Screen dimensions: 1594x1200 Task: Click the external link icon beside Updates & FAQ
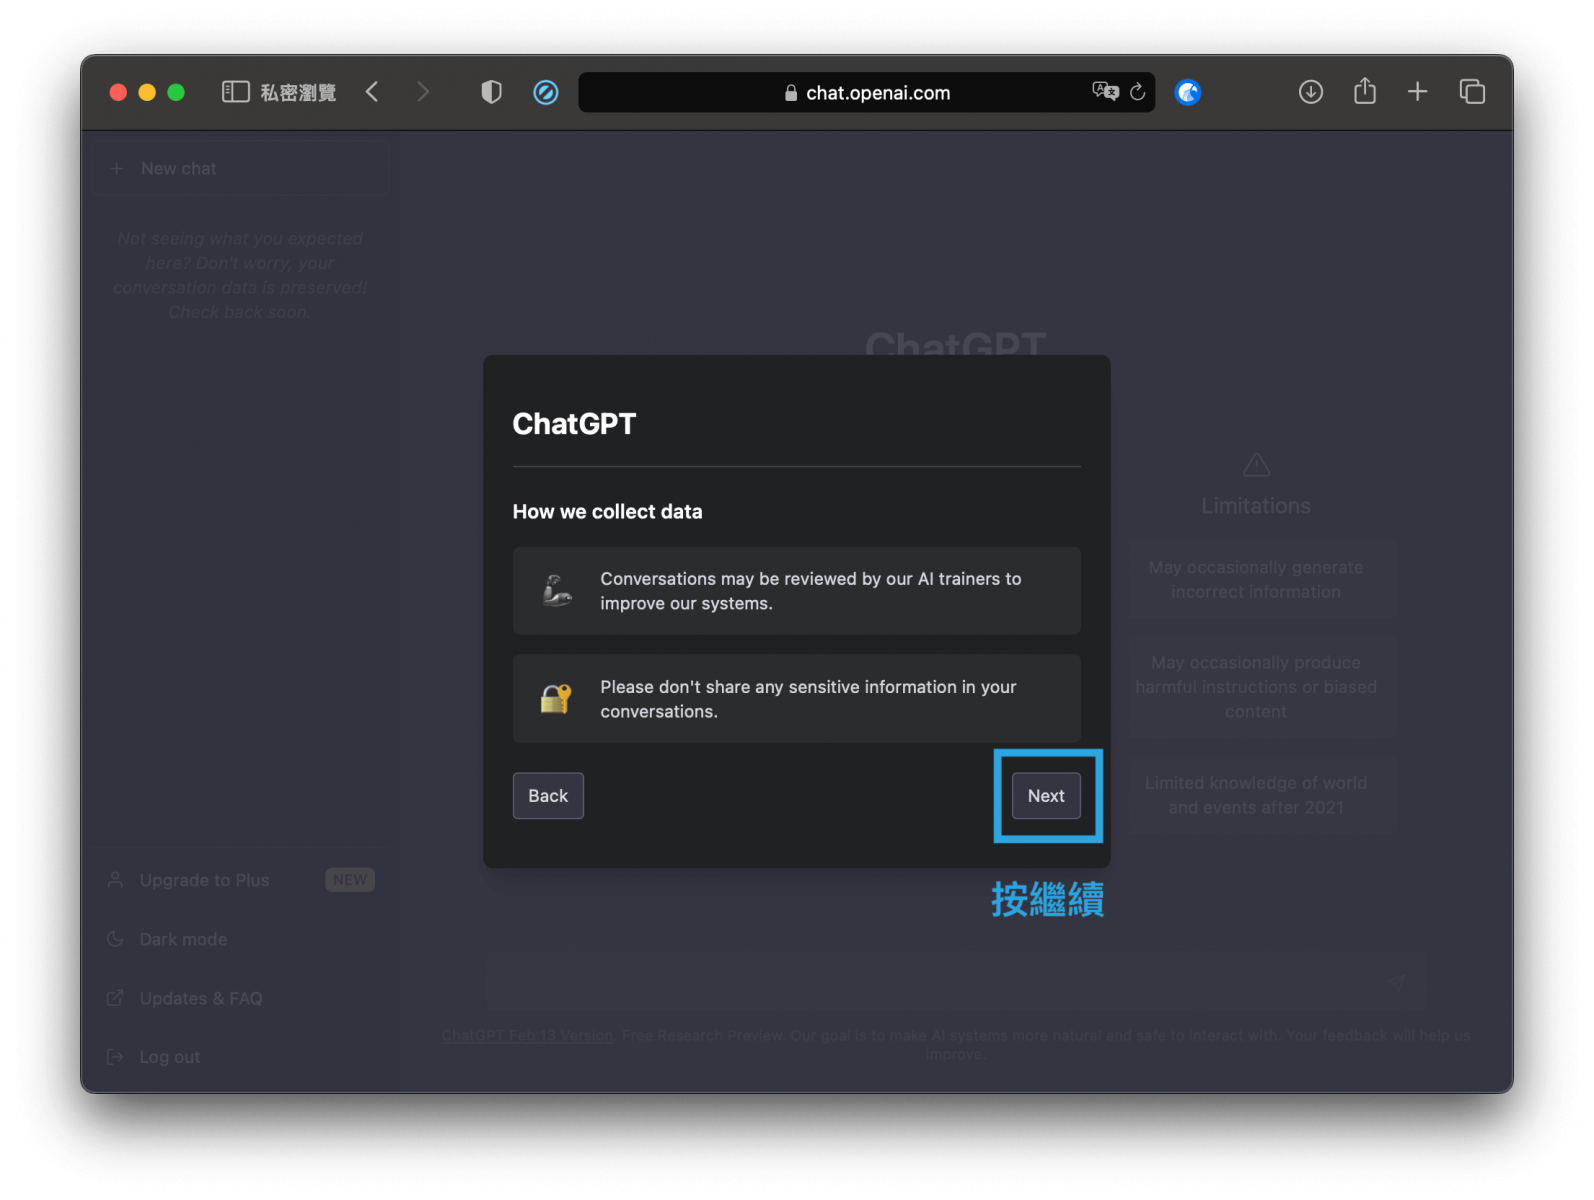coord(115,998)
